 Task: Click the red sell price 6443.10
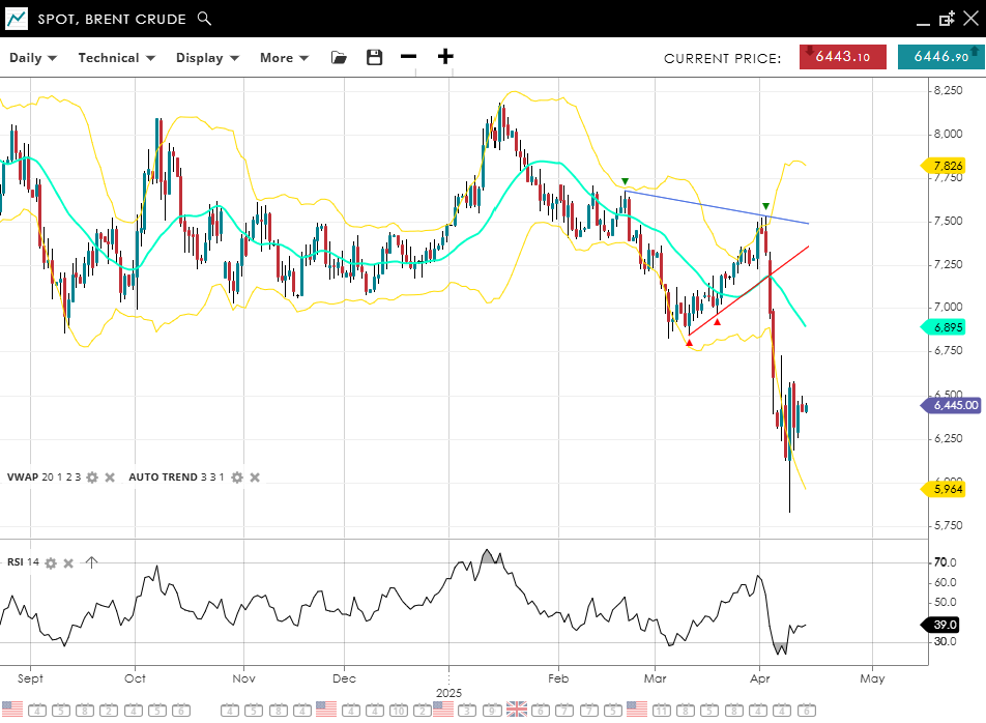[842, 58]
